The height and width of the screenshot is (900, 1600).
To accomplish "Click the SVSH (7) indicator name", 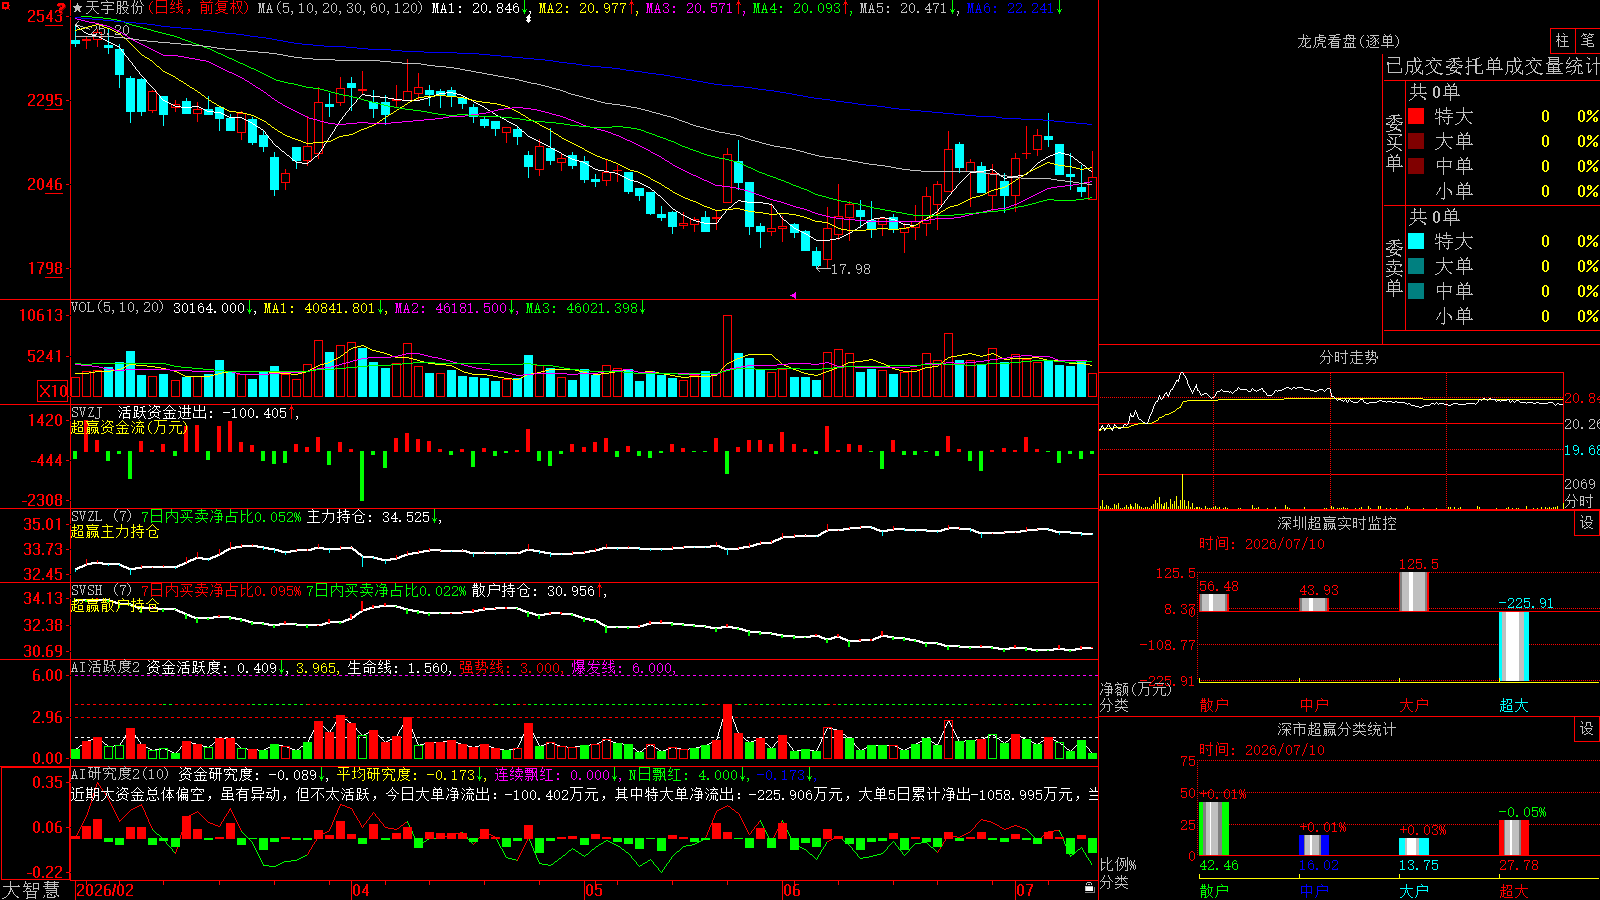I will 102,591.
